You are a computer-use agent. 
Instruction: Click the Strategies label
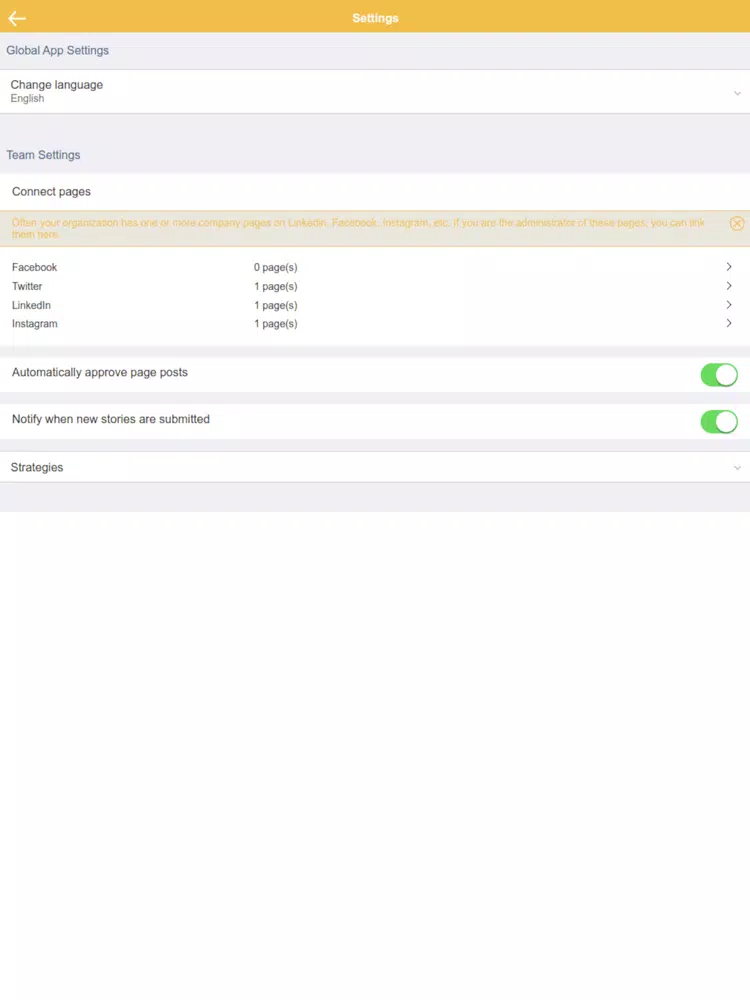coord(37,467)
